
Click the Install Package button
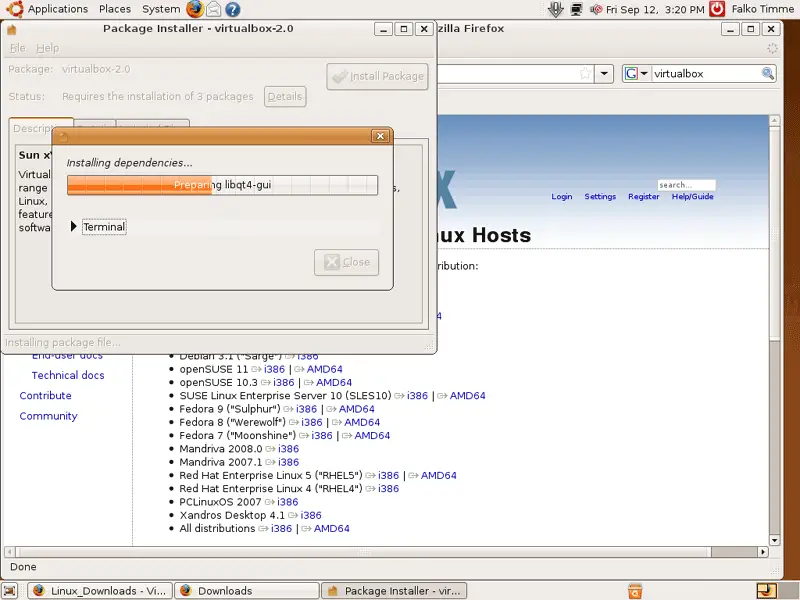coord(378,77)
